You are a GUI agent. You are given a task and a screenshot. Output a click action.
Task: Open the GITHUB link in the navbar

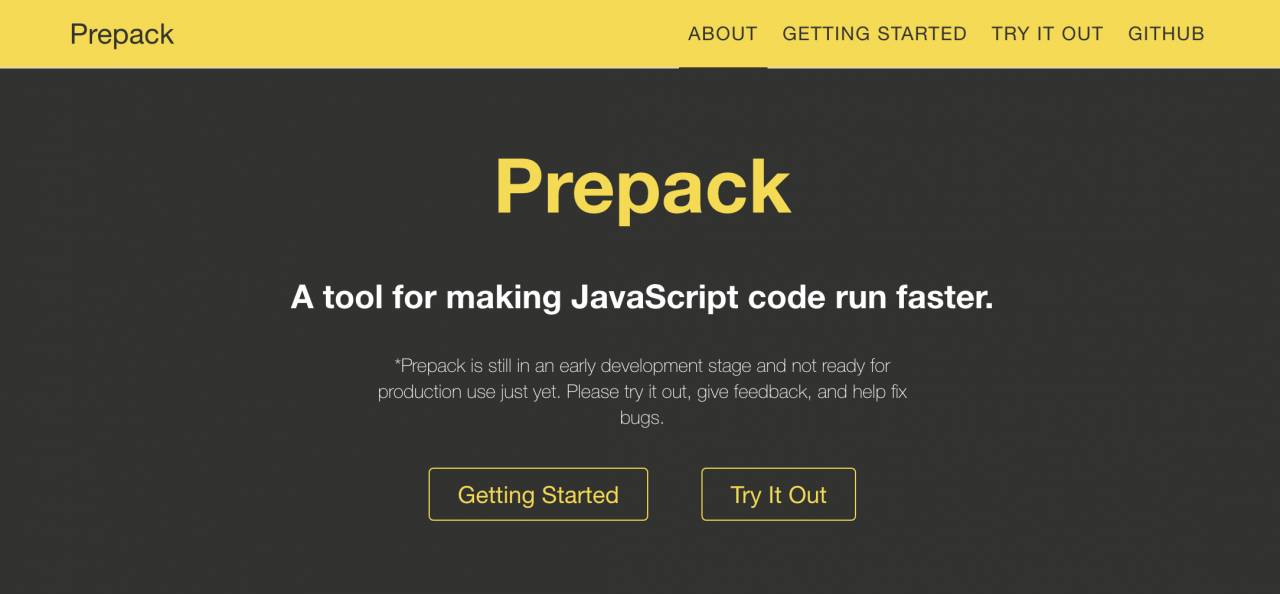[1166, 34]
